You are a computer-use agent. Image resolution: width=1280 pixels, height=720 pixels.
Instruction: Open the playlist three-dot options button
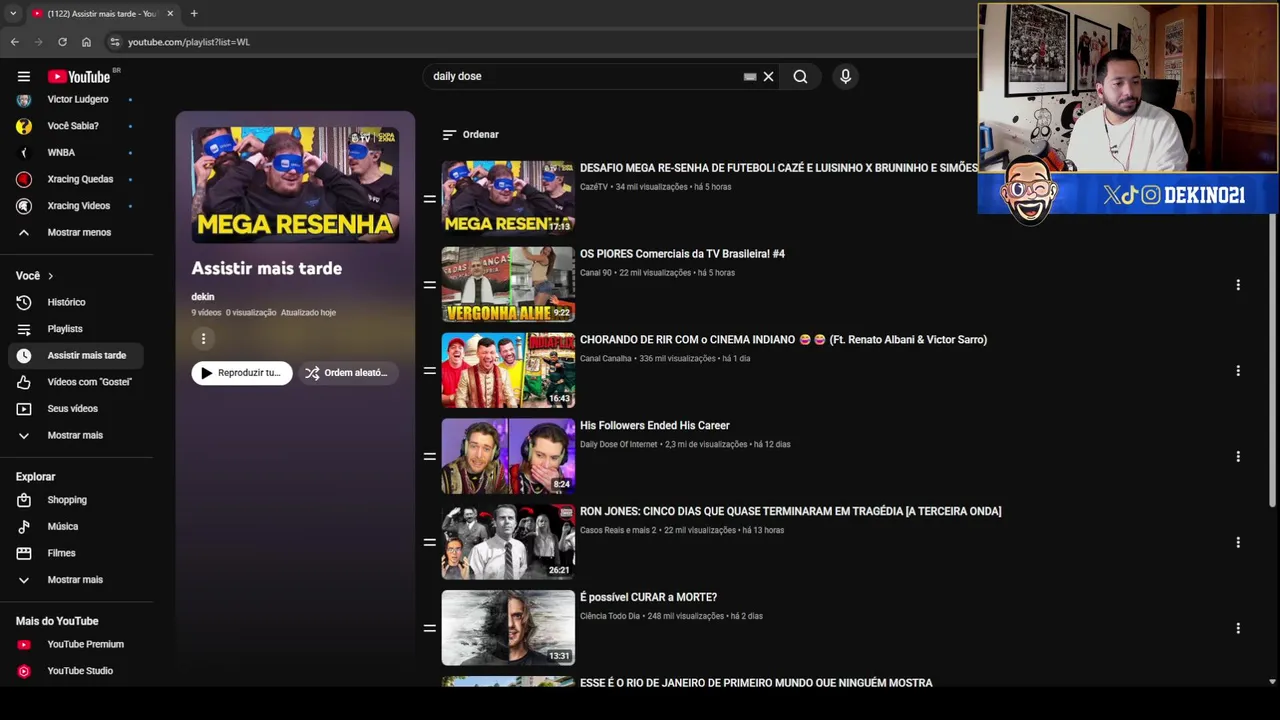point(203,338)
